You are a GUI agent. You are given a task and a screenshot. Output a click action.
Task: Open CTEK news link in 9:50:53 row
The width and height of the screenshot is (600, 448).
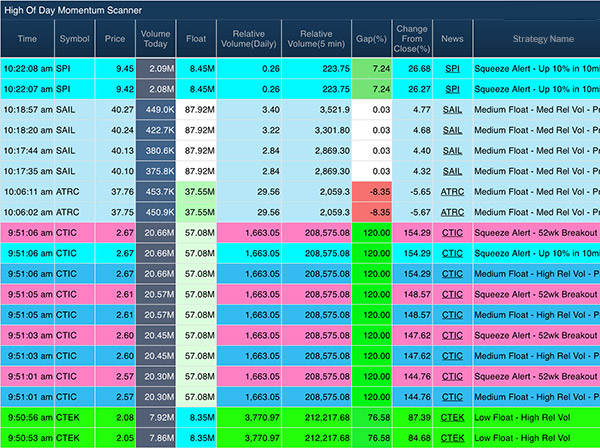[452, 438]
